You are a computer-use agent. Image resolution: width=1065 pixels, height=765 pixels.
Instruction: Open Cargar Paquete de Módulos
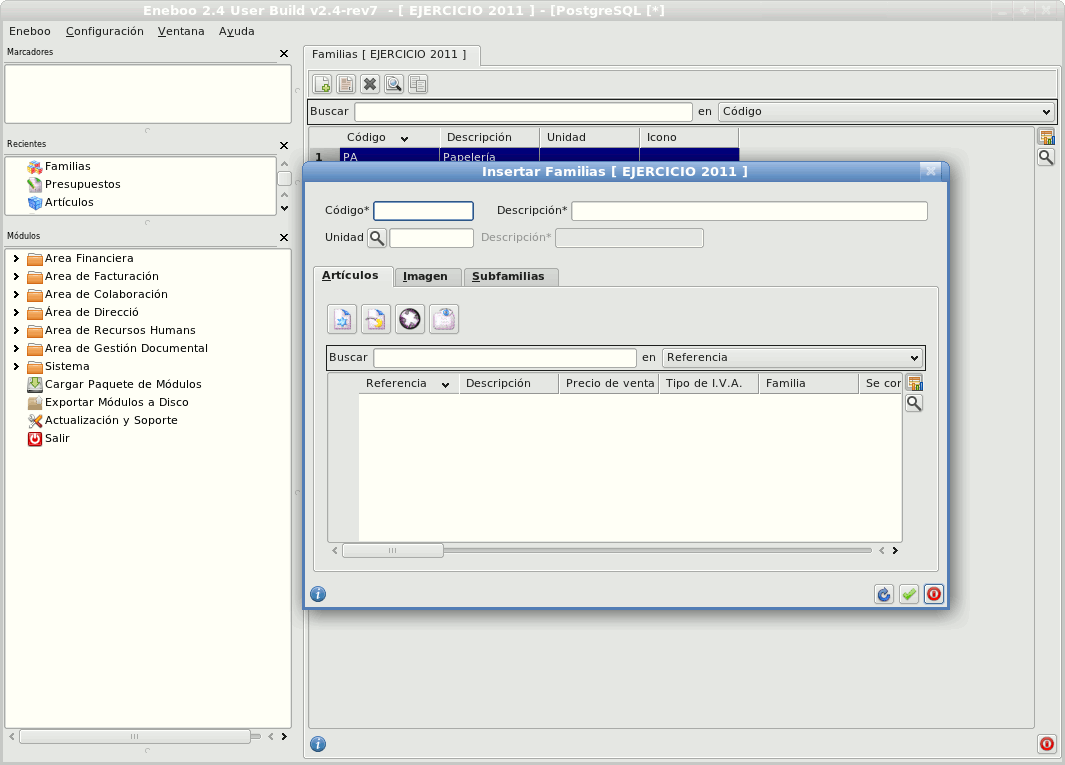123,384
